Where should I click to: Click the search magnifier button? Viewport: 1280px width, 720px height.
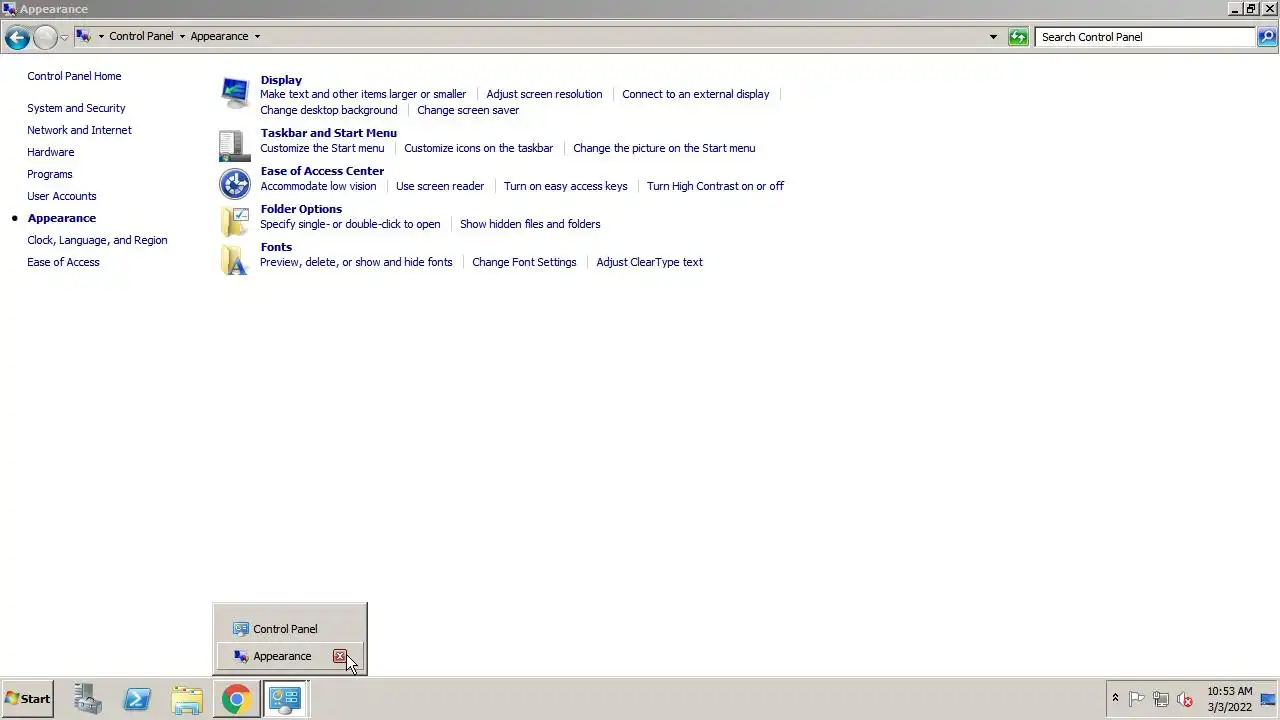(x=1267, y=37)
